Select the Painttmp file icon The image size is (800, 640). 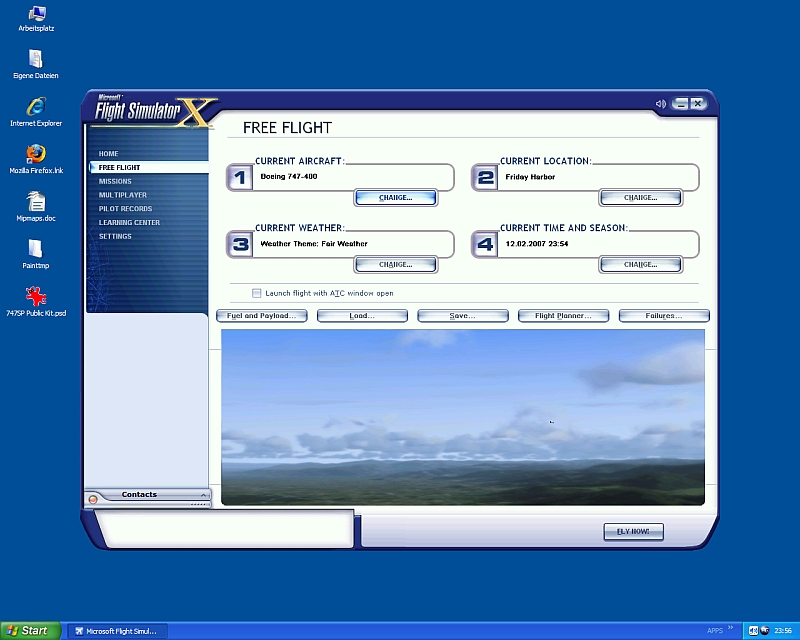tap(36, 254)
